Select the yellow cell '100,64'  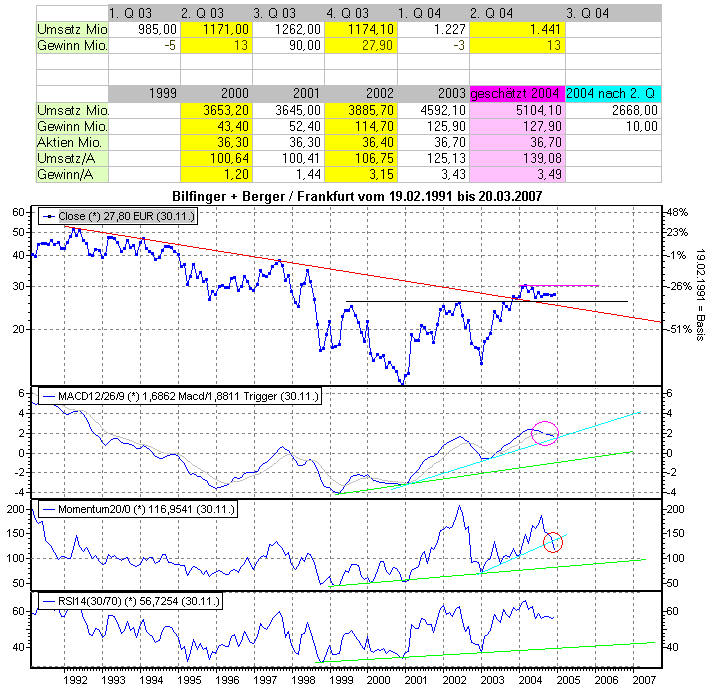pos(216,158)
